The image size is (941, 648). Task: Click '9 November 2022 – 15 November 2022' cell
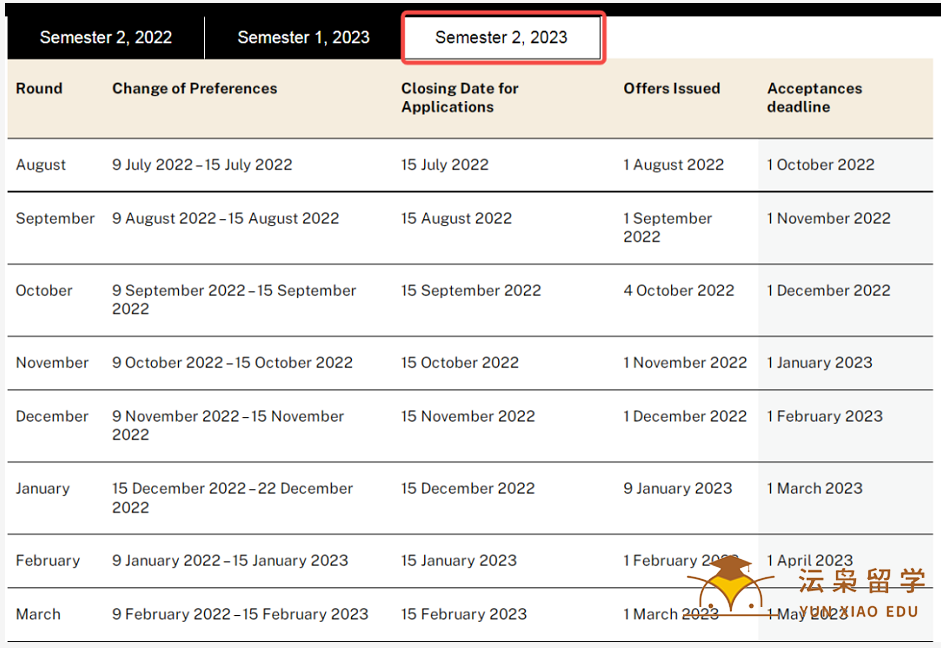(228, 425)
